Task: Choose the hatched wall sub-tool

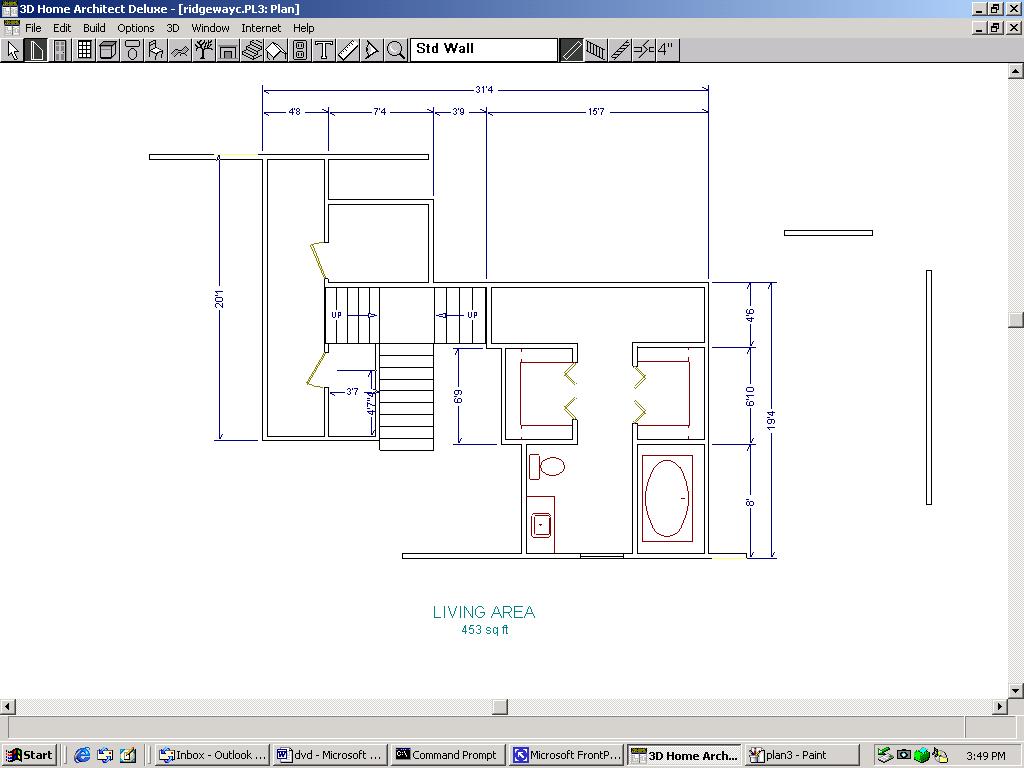Action: point(620,50)
